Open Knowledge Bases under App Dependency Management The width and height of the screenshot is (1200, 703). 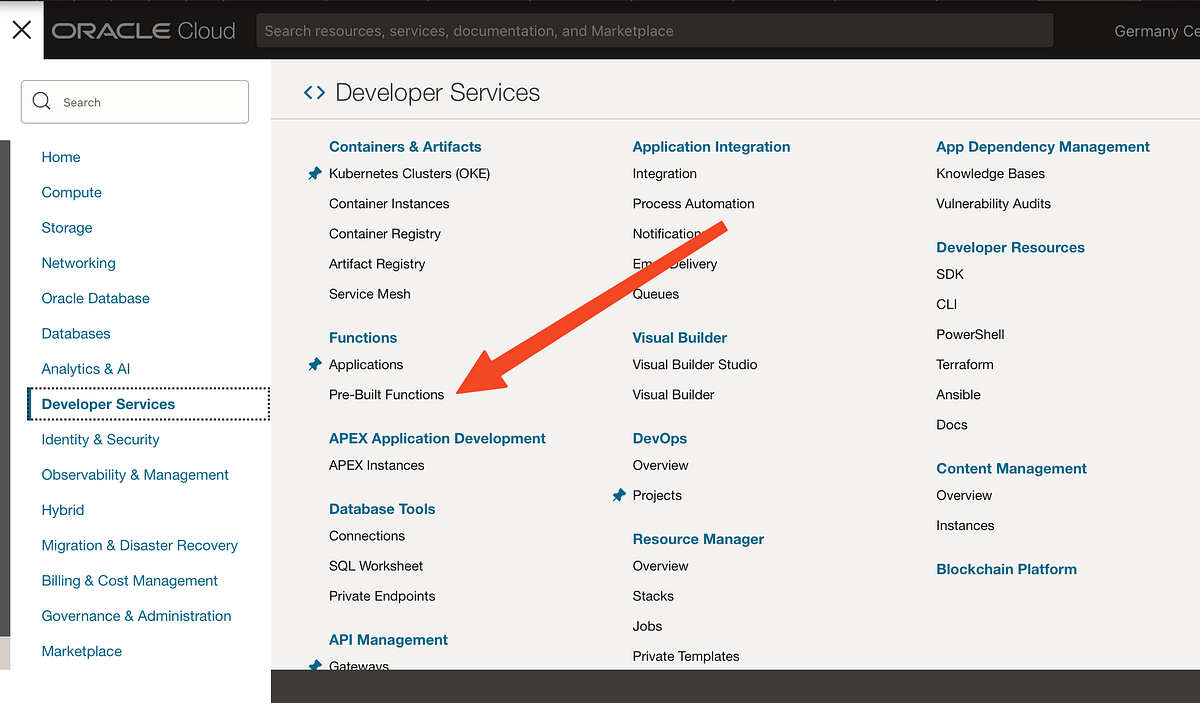click(990, 173)
